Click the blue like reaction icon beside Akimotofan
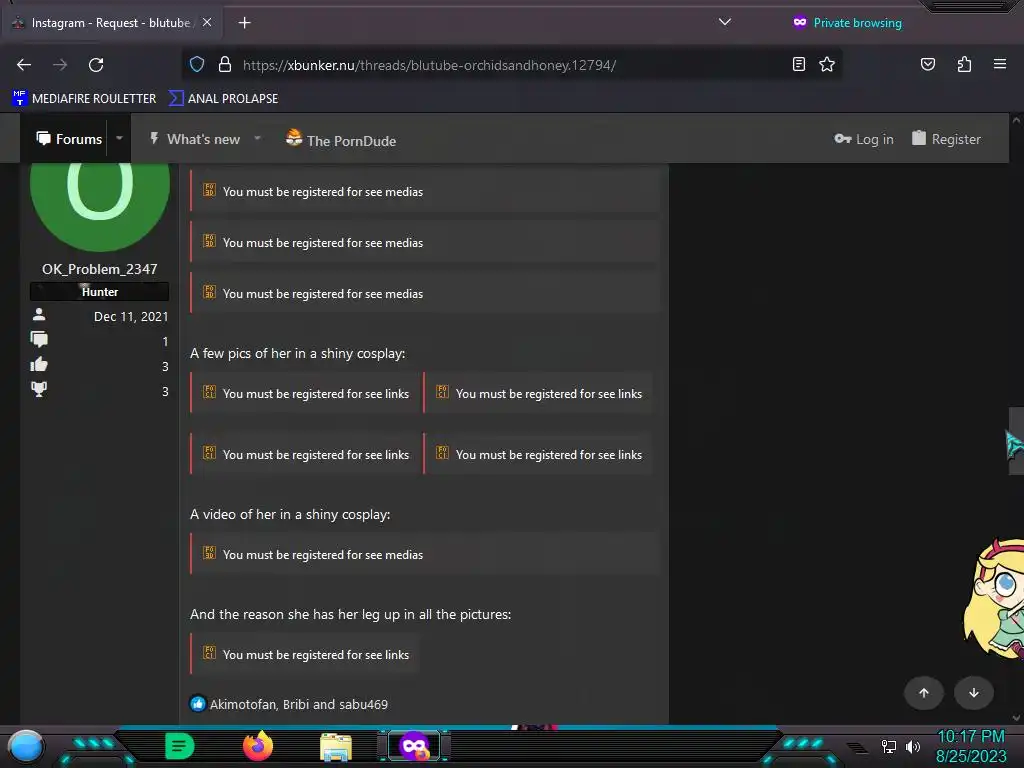The image size is (1024, 768). tap(197, 704)
